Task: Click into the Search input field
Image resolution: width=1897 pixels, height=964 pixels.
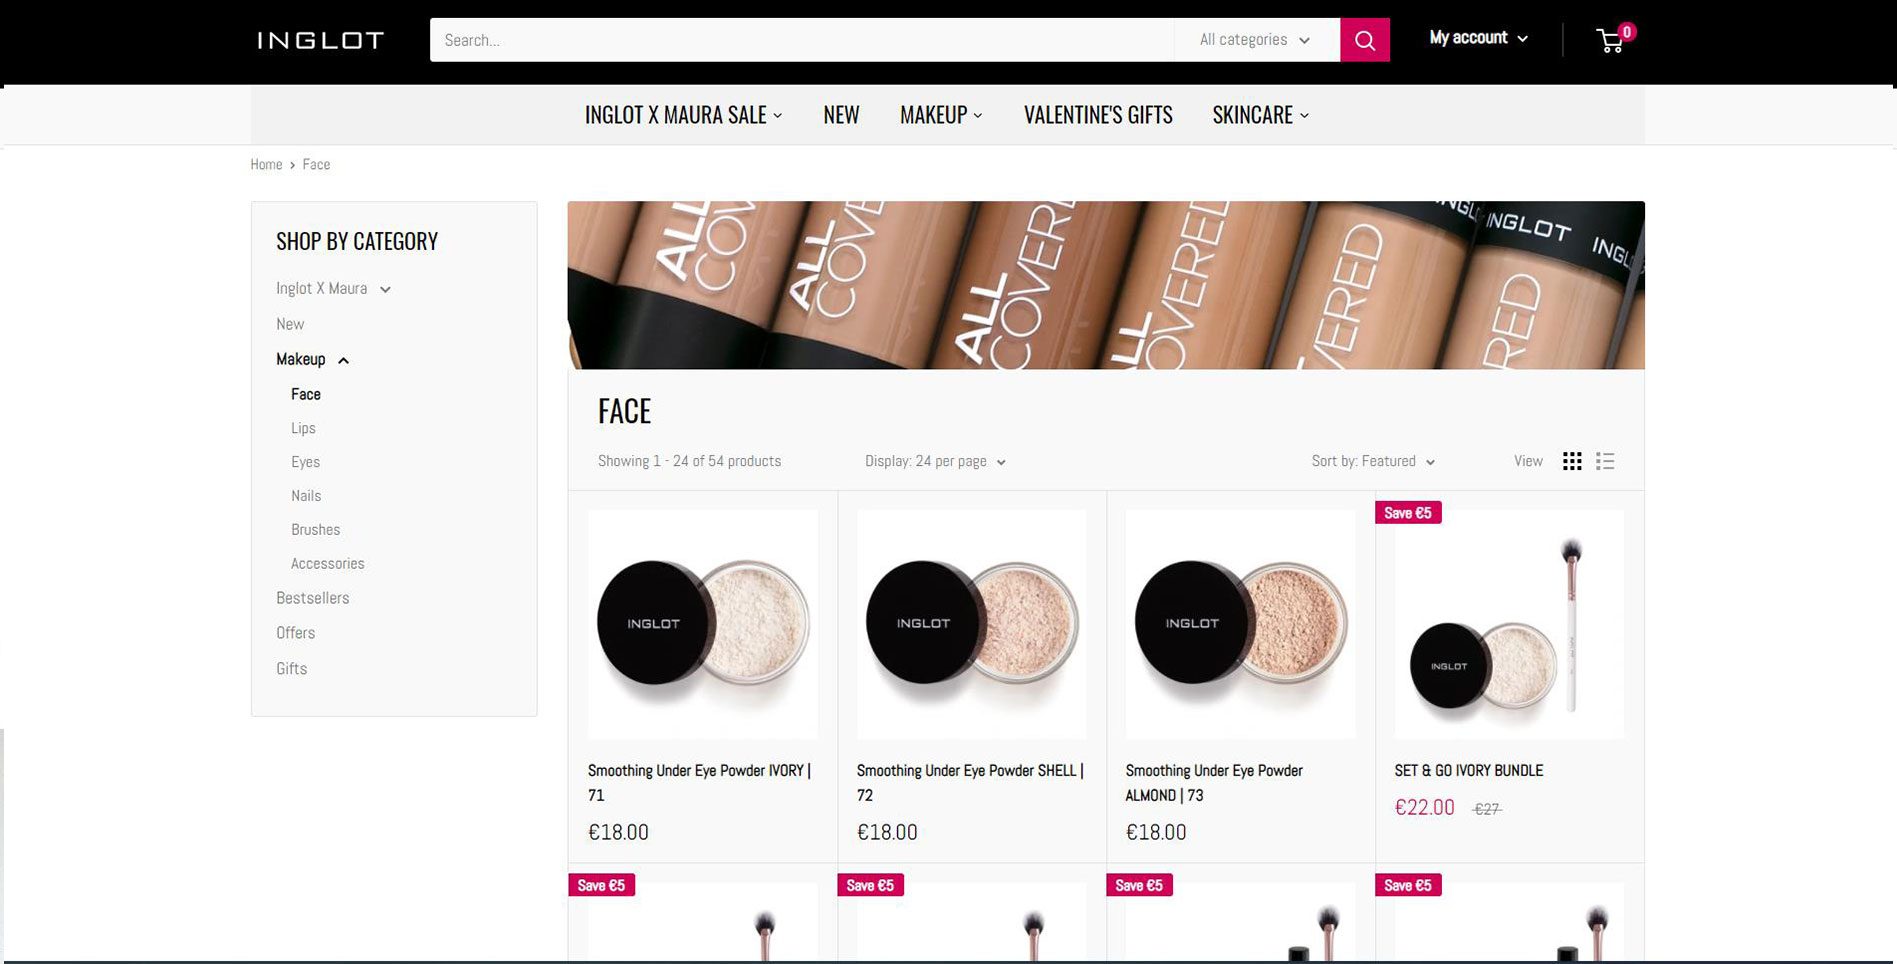Action: click(x=802, y=40)
